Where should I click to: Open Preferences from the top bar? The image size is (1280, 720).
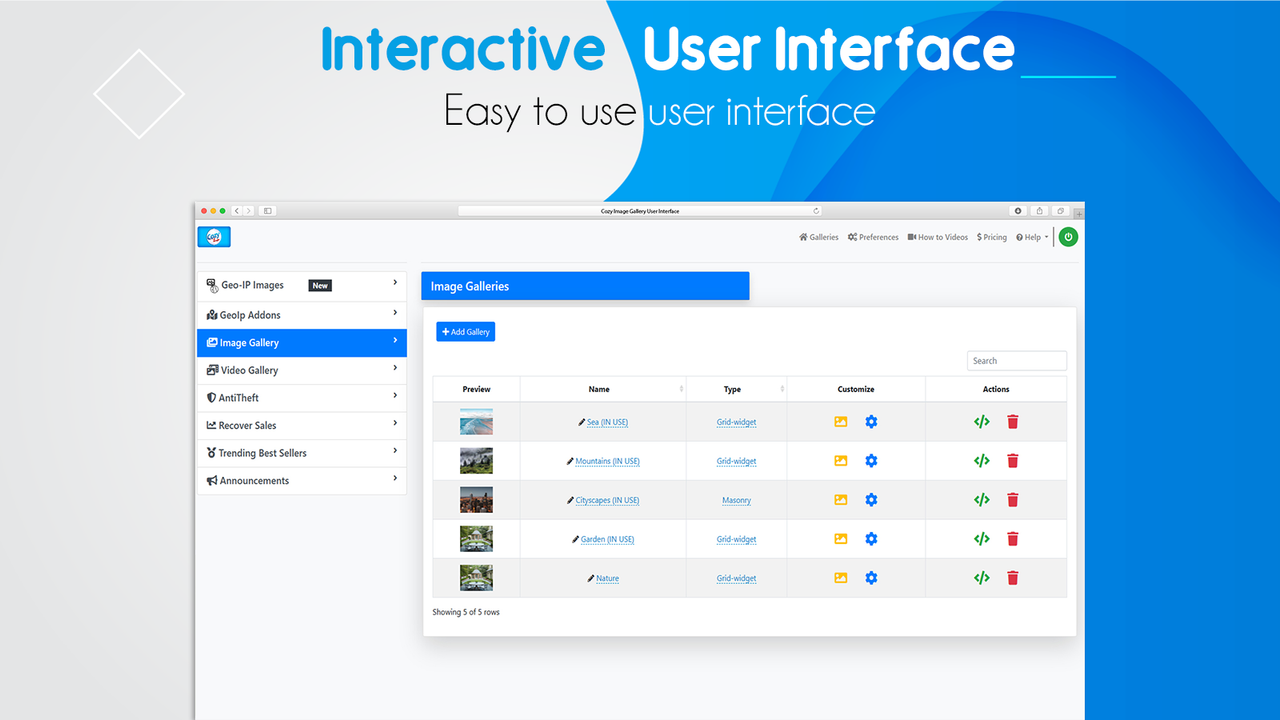[x=872, y=237]
